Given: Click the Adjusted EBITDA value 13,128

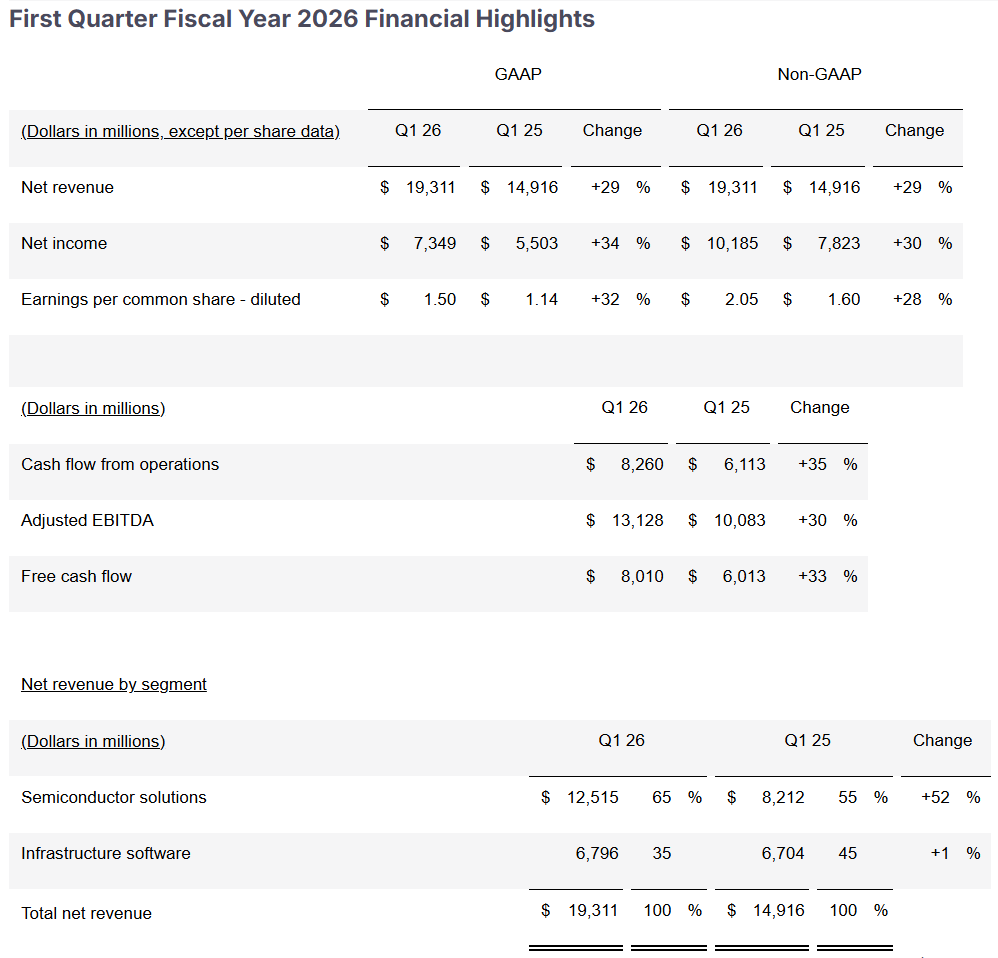Looking at the screenshot, I should pyautogui.click(x=638, y=520).
